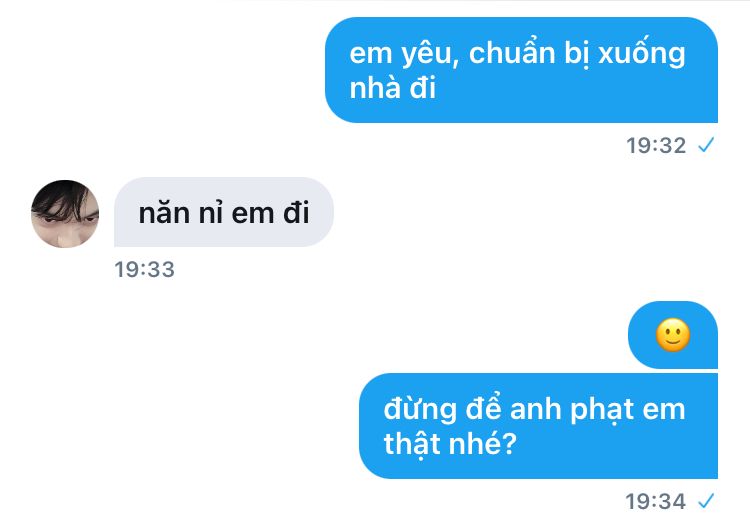Viewport: 750px width, 520px height.
Task: Click the delivered checkmark beside 19:34
Action: pos(706,501)
